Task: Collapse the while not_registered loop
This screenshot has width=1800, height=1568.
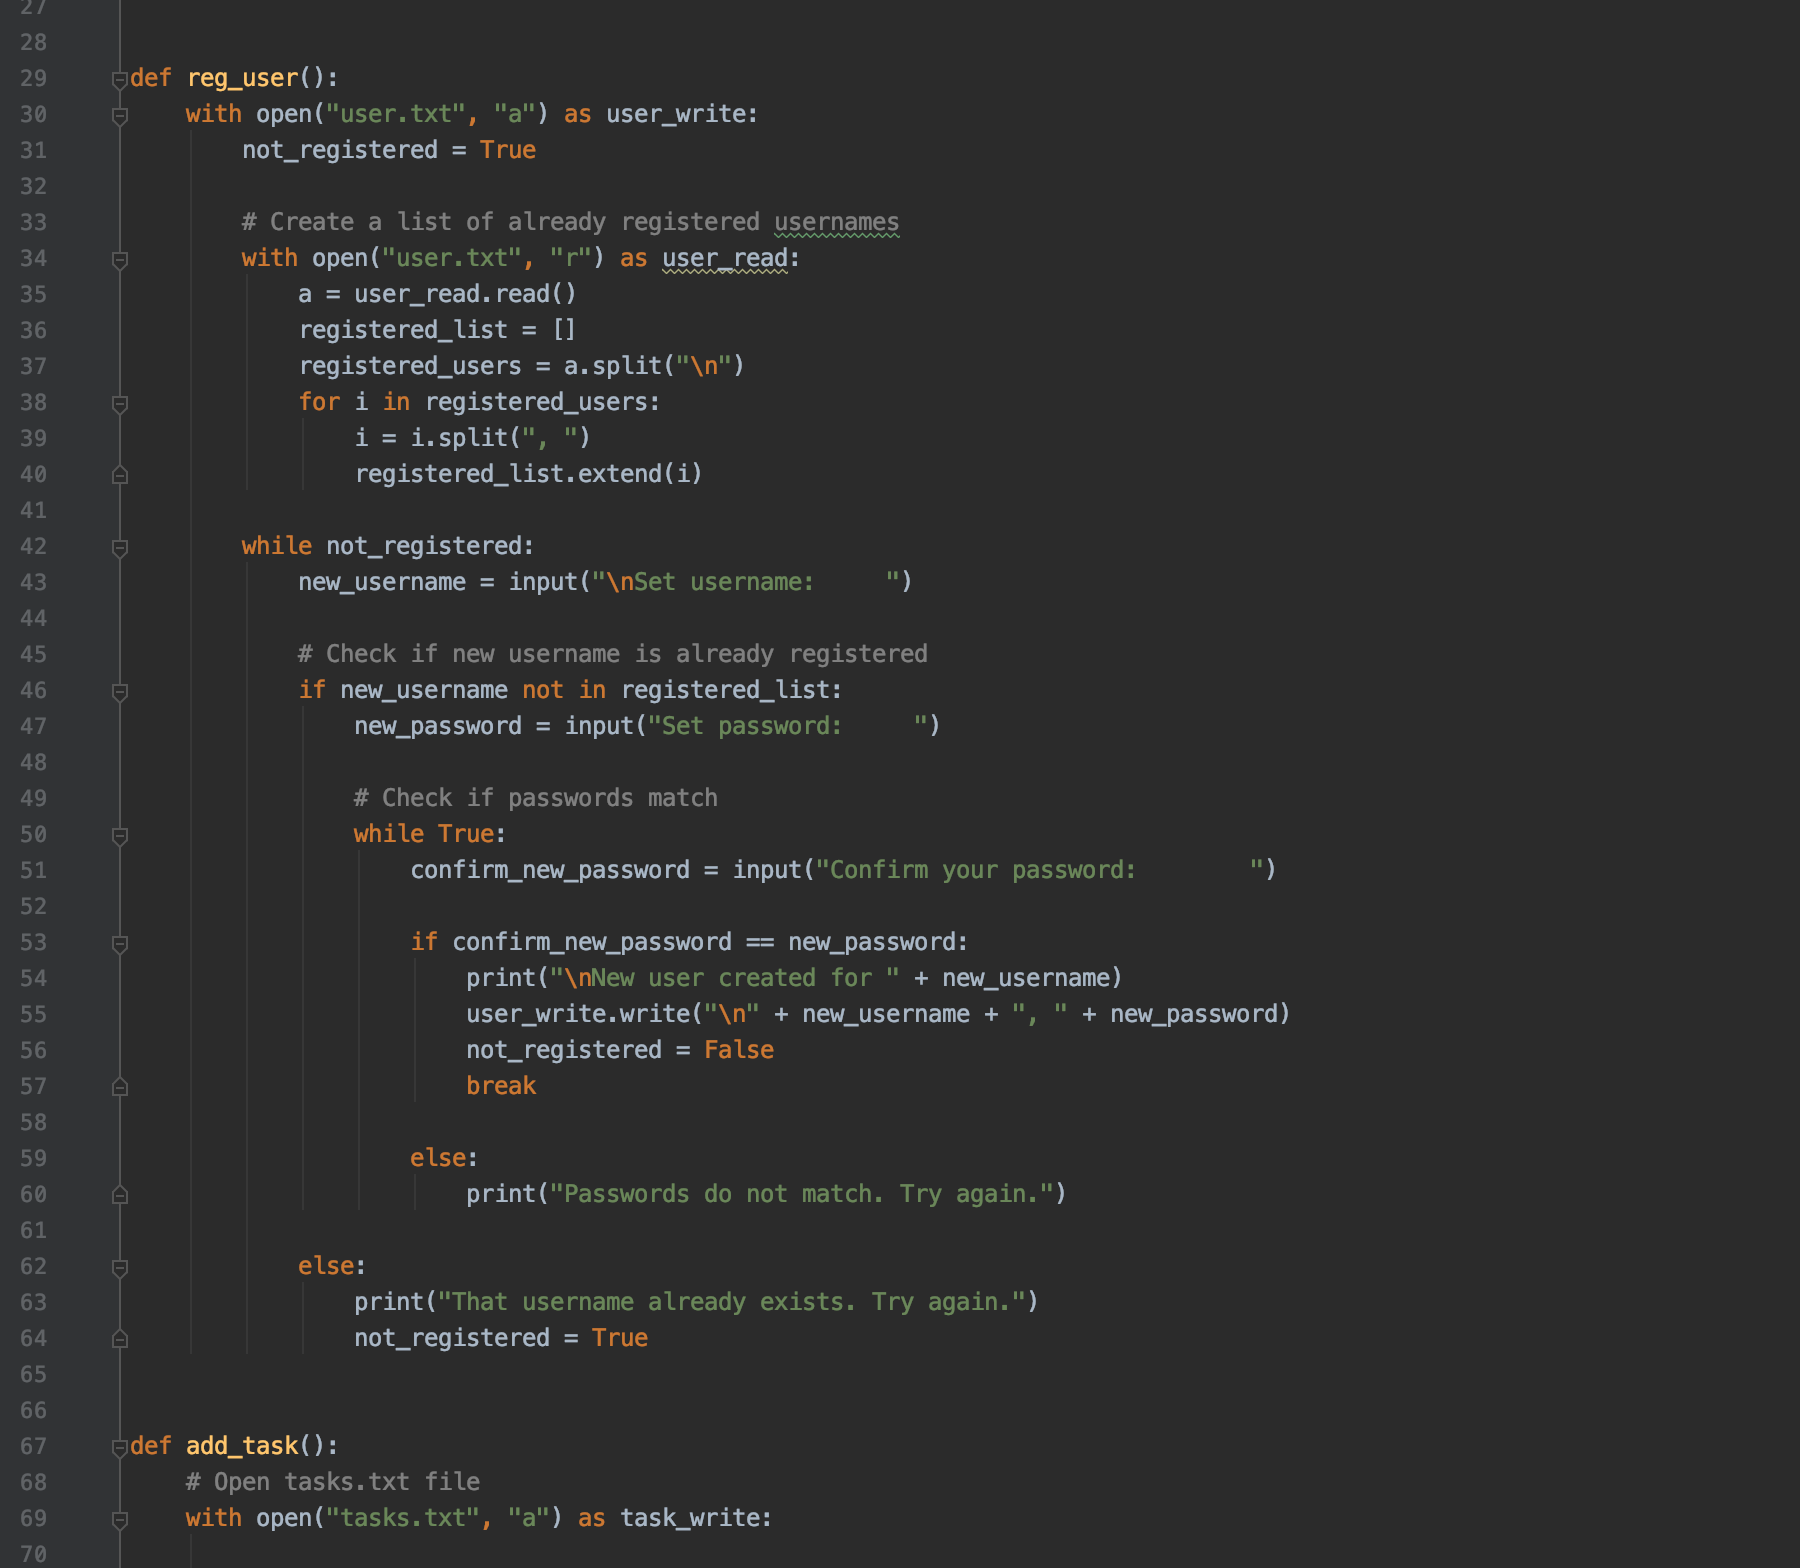Action: [120, 547]
